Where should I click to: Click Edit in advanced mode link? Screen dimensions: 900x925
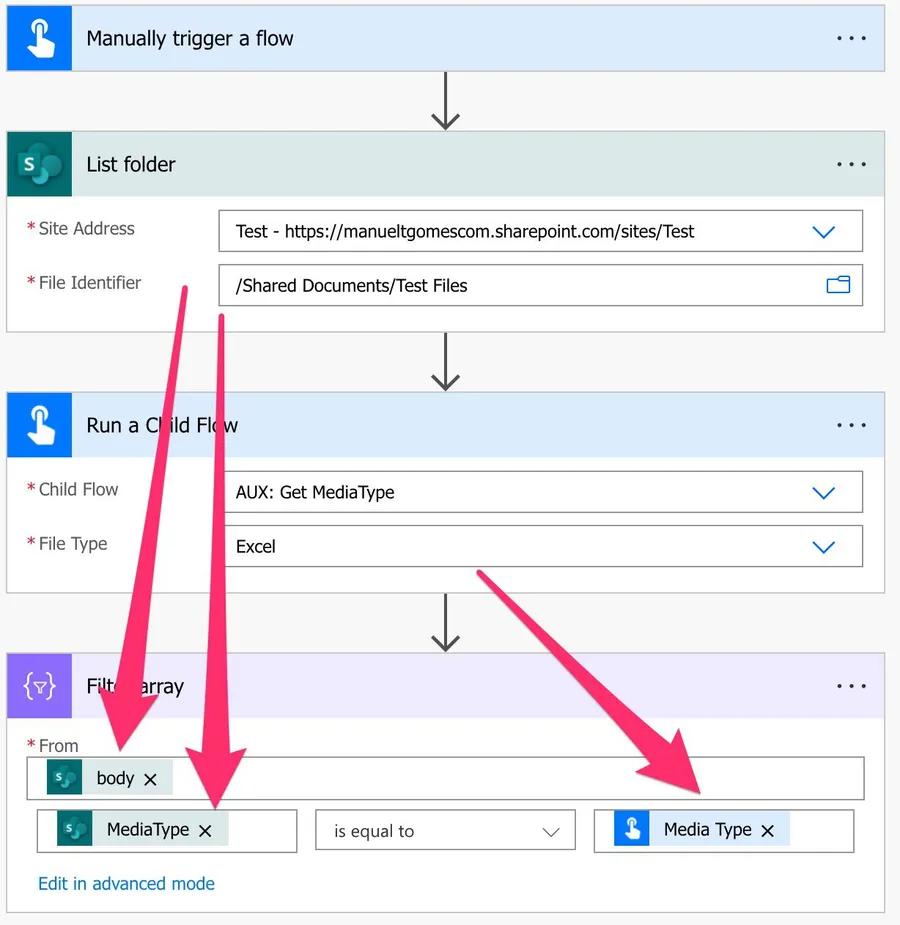pos(126,884)
